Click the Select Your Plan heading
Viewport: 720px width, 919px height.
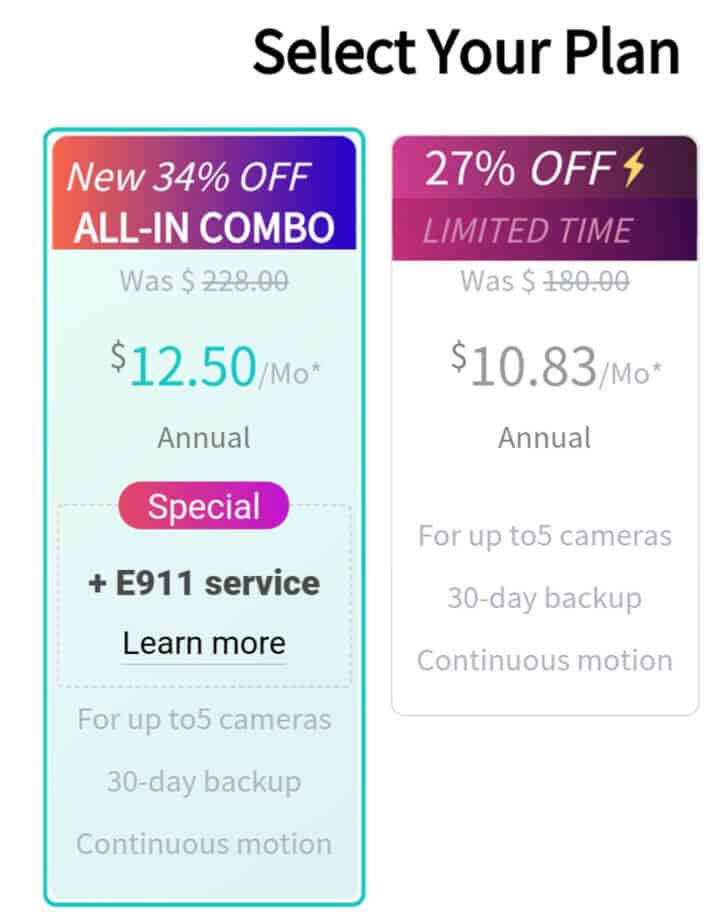point(466,52)
